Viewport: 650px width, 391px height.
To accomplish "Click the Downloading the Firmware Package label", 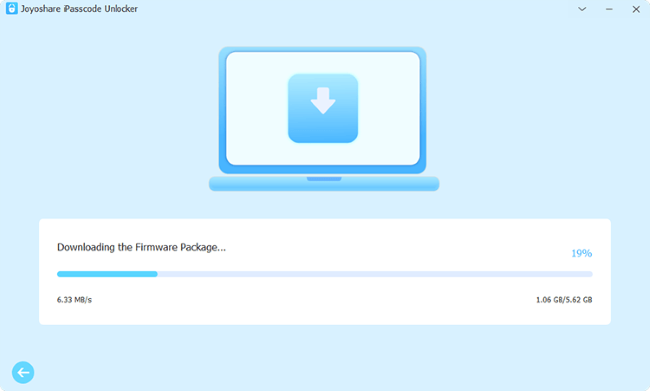I will pyautogui.click(x=141, y=247).
